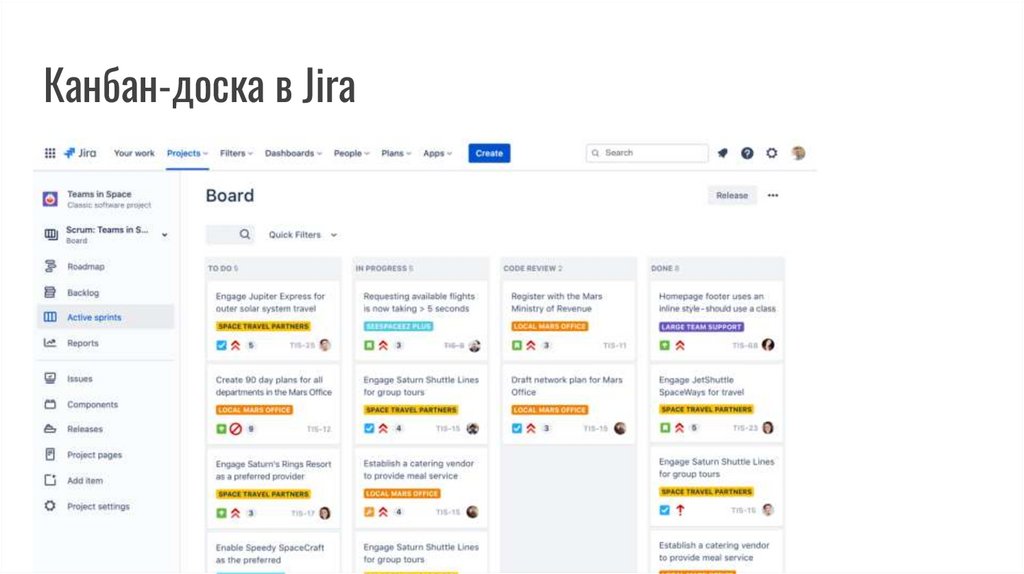The image size is (1024, 574).
Task: Open issue TIS-12 key link
Action: (319, 429)
